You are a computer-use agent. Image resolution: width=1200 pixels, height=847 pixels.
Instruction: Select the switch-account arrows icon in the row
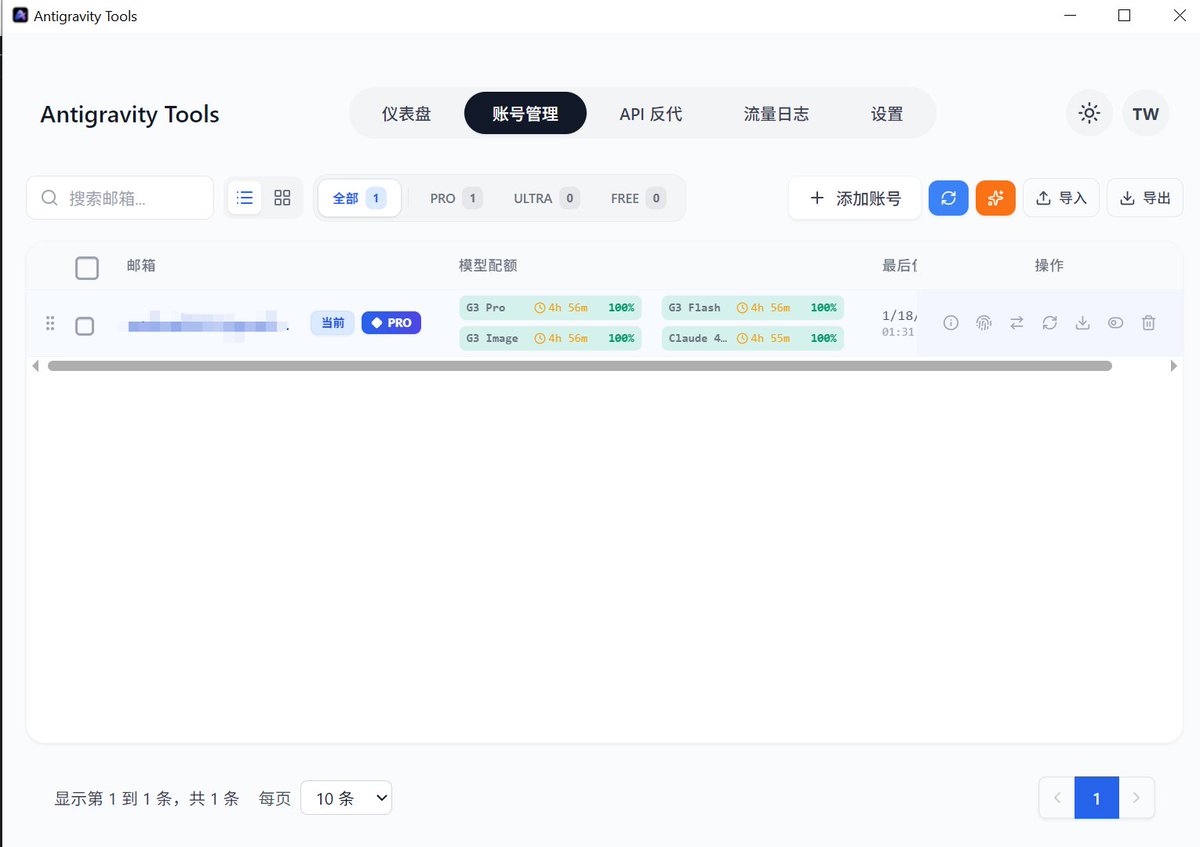[x=1016, y=323]
